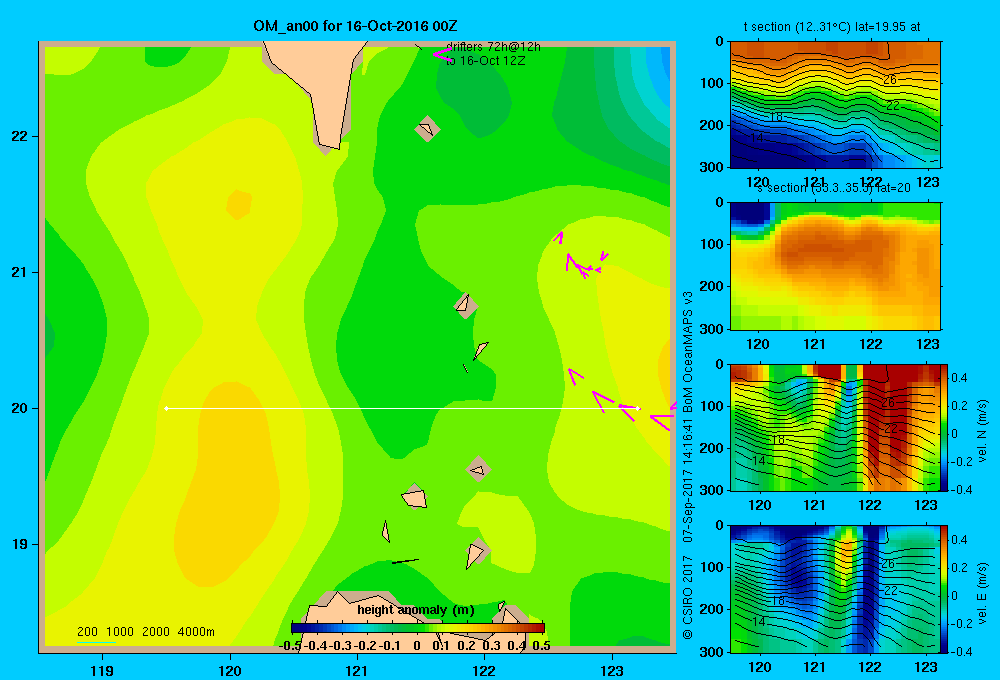Image resolution: width=1000 pixels, height=680 pixels.
Task: Click the 'to 16-Oct 12Z' label
Action: [x=485, y=61]
